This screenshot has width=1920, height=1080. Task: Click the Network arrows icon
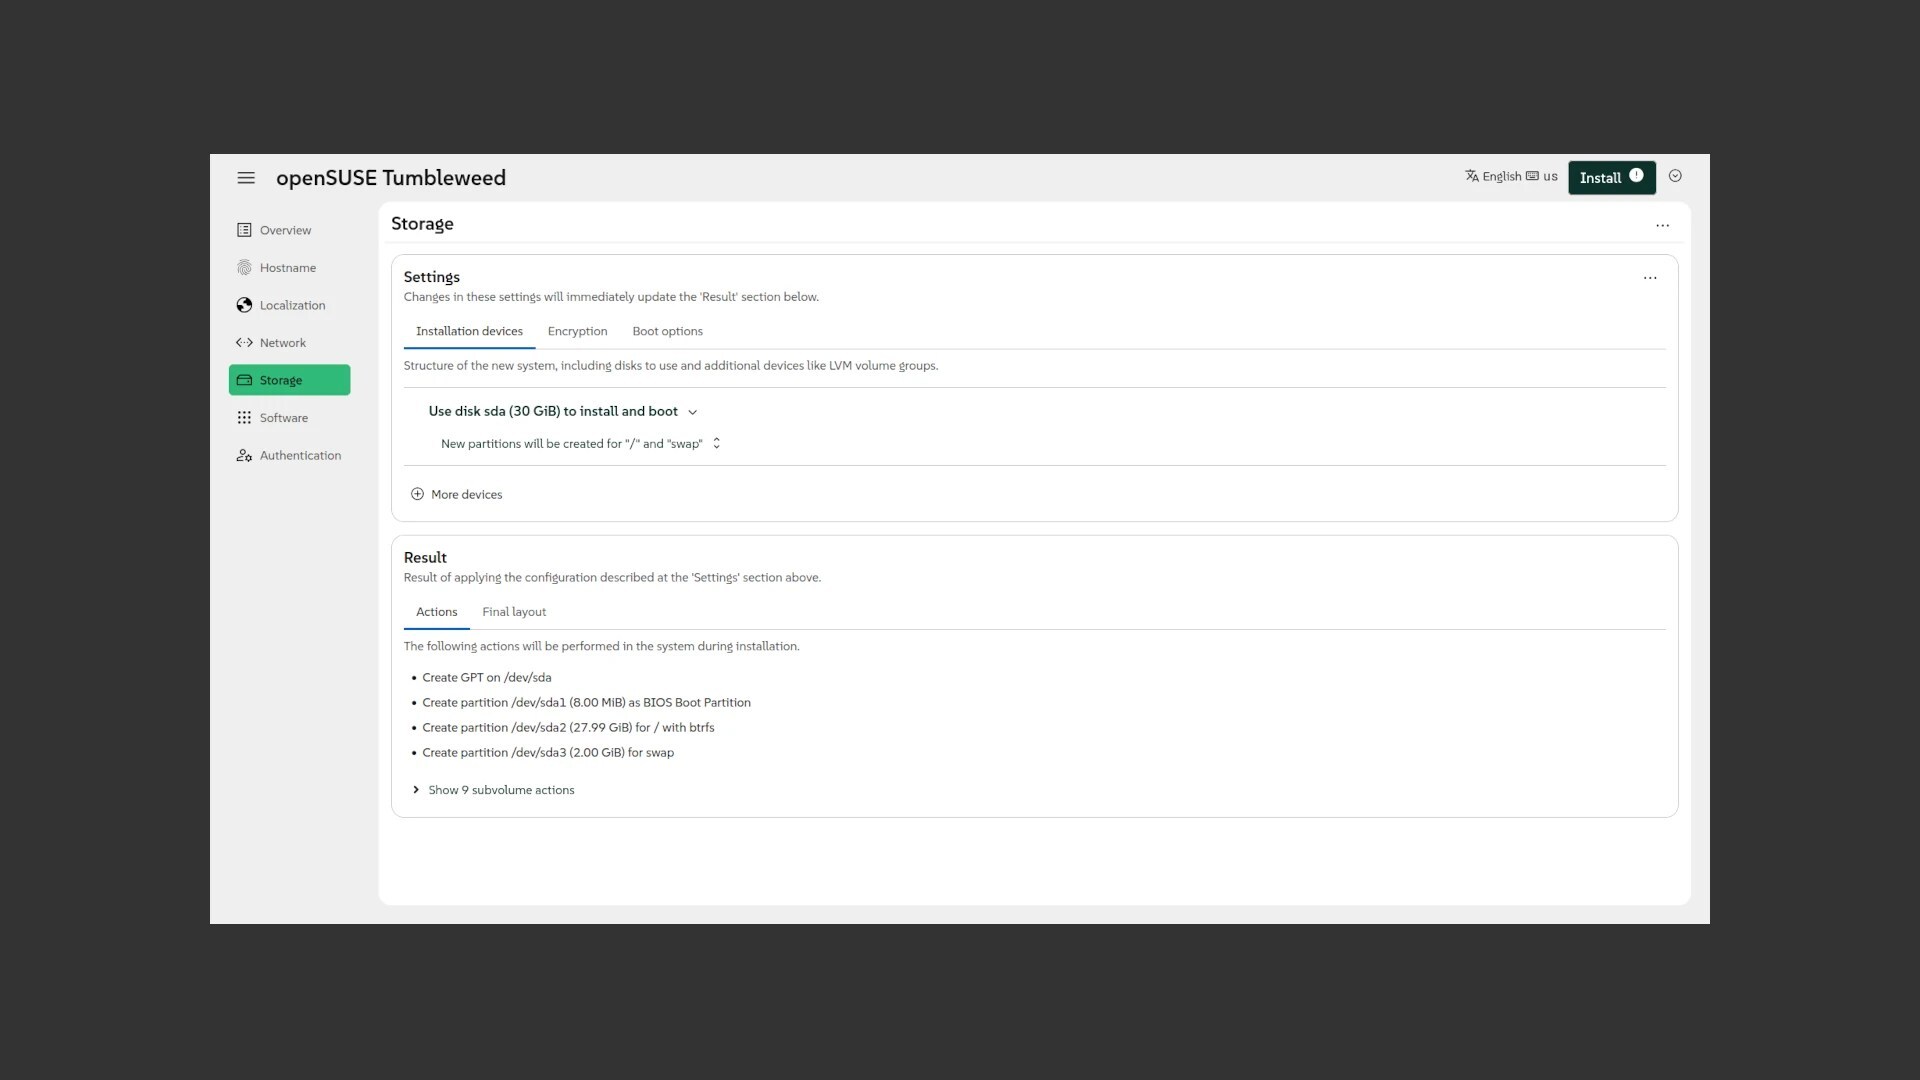tap(244, 343)
